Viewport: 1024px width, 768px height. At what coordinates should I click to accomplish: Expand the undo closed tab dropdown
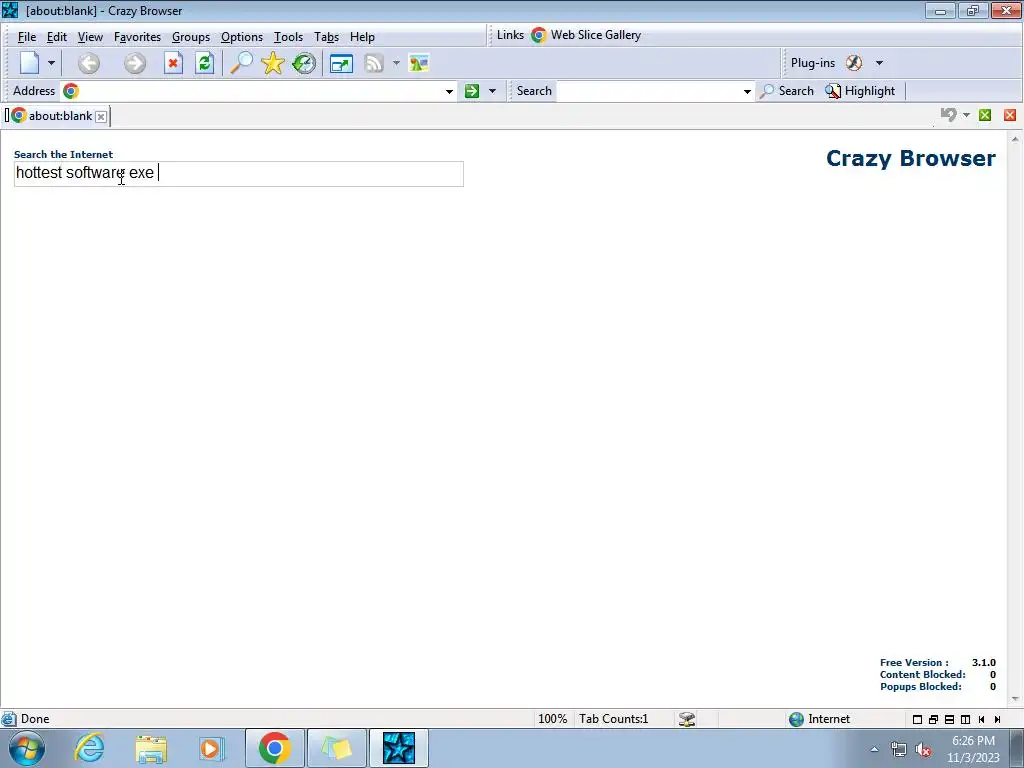[967, 115]
